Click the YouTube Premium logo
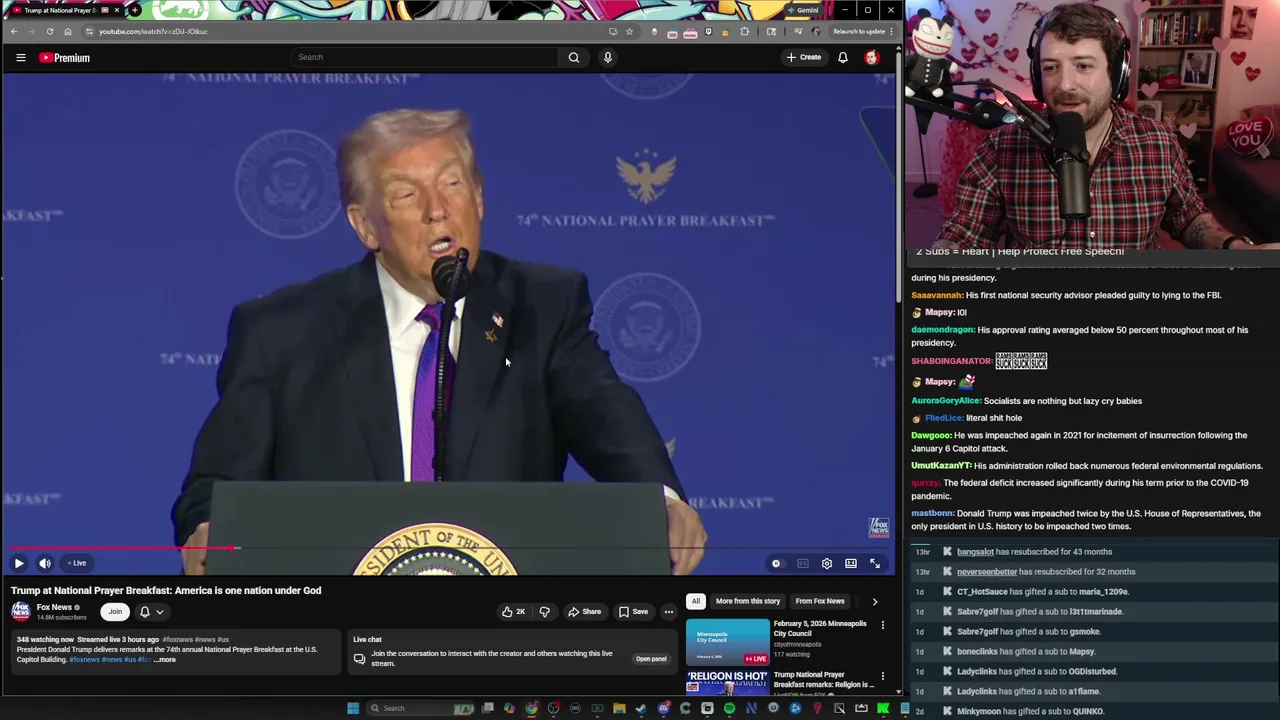Viewport: 1280px width, 720px height. [x=65, y=58]
